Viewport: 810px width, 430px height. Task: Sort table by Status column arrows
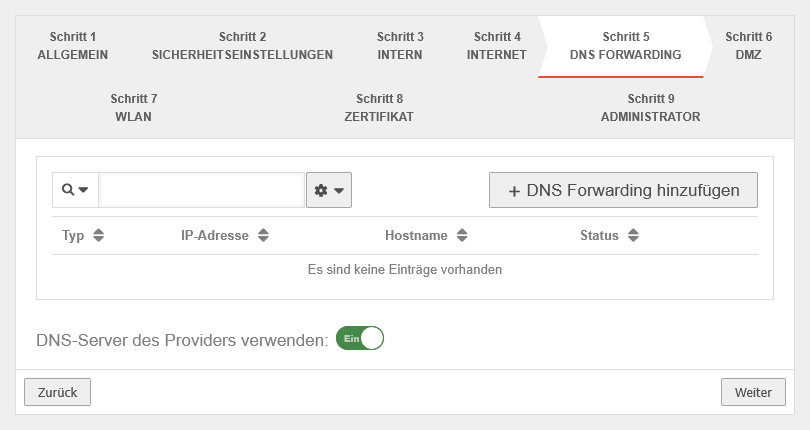coord(633,236)
